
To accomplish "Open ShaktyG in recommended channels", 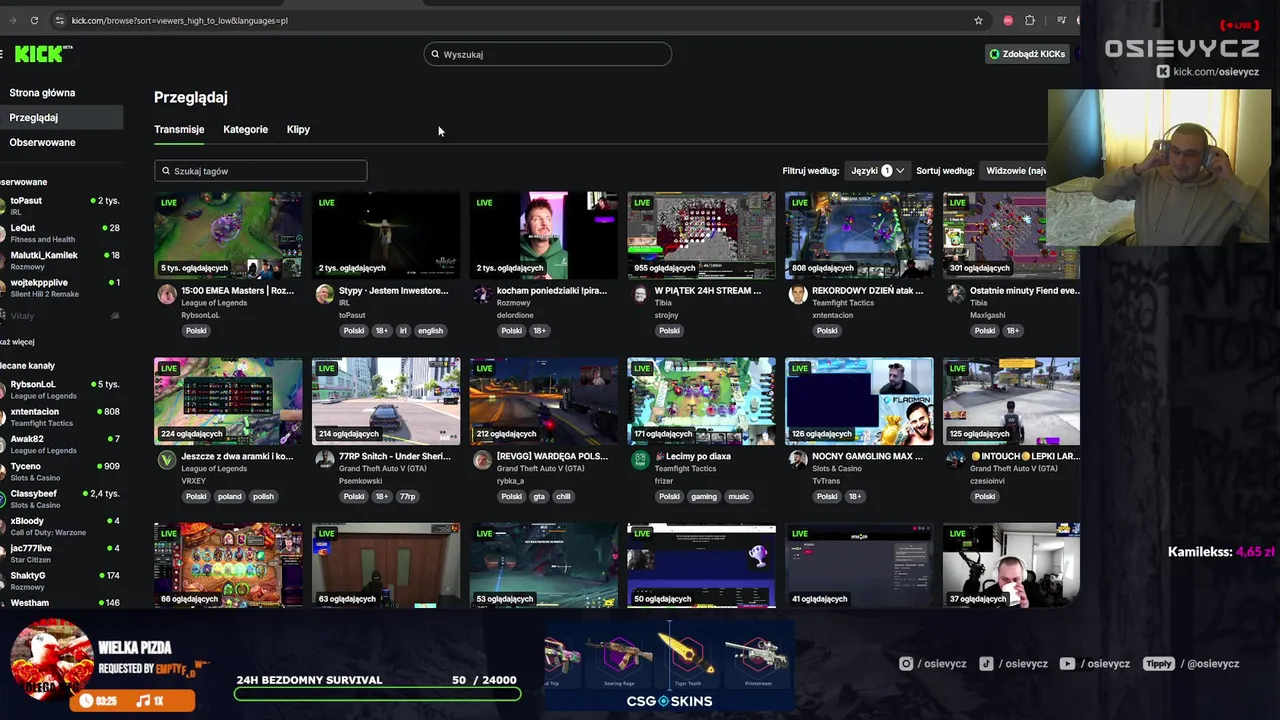I will click(60, 581).
